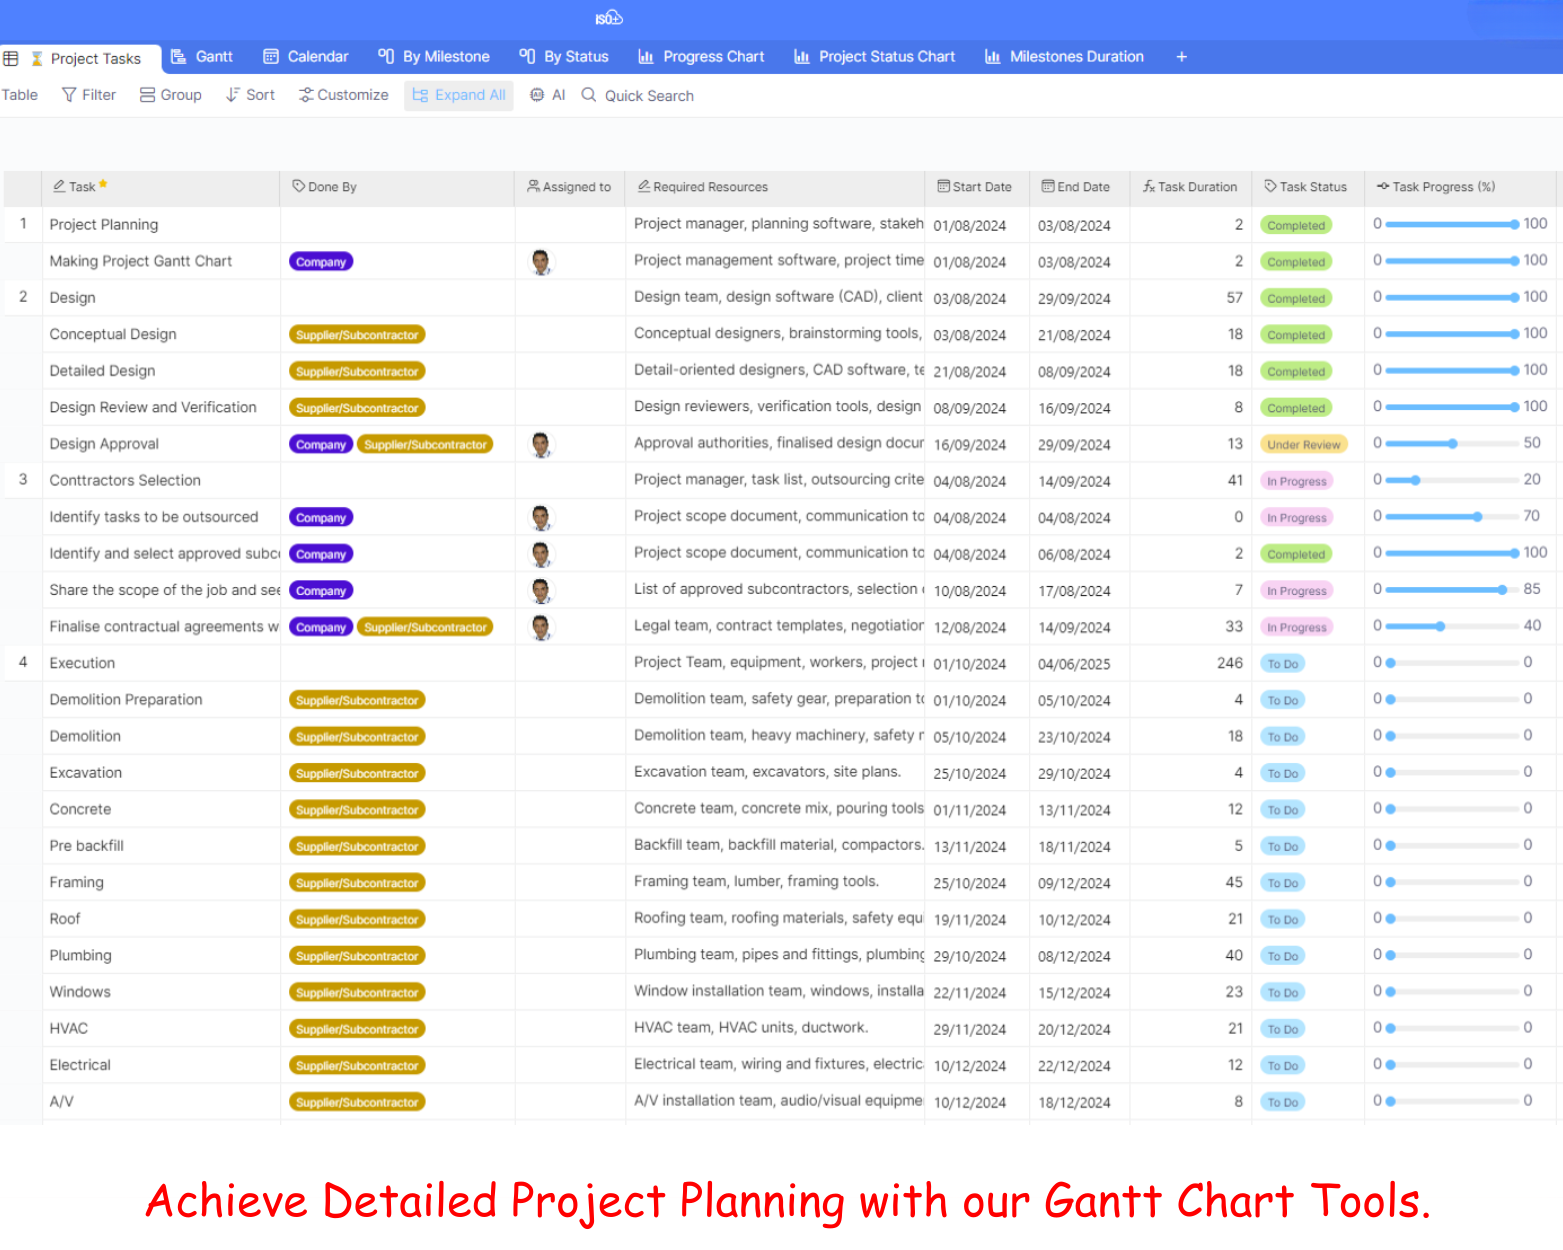Click the AI assistant icon
The image size is (1563, 1250).
[537, 95]
